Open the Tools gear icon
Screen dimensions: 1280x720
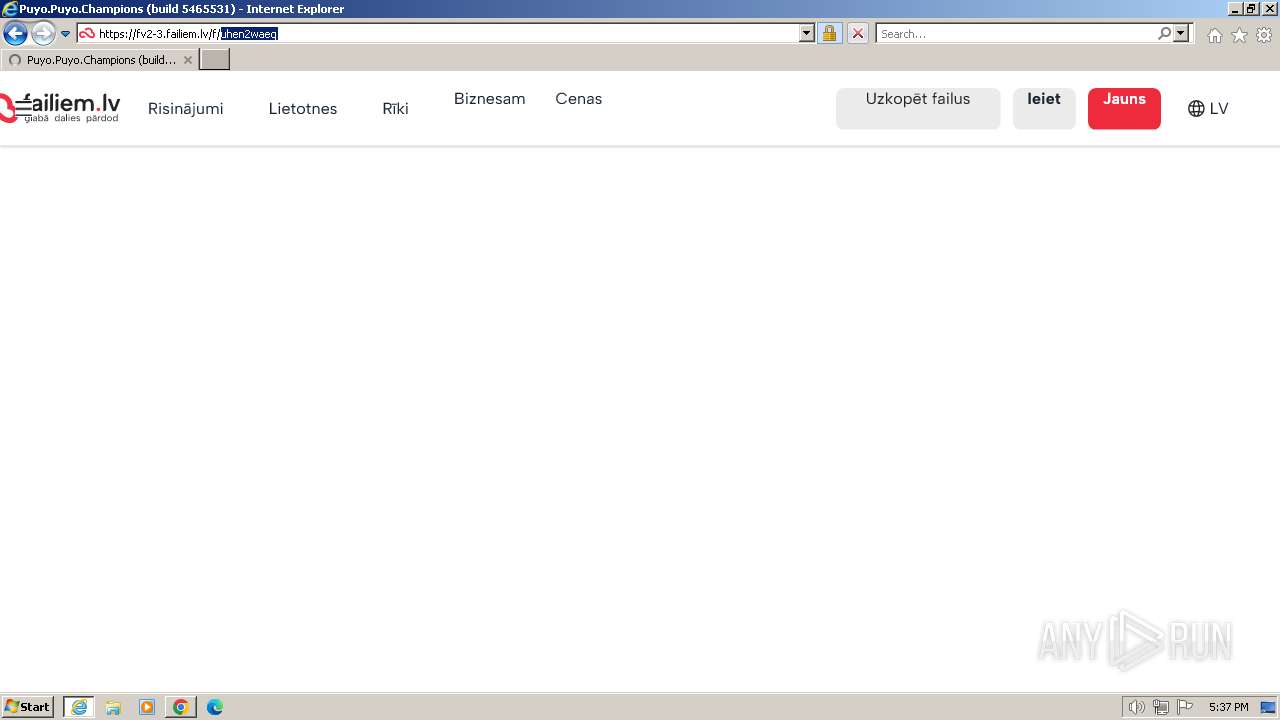pyautogui.click(x=1264, y=35)
